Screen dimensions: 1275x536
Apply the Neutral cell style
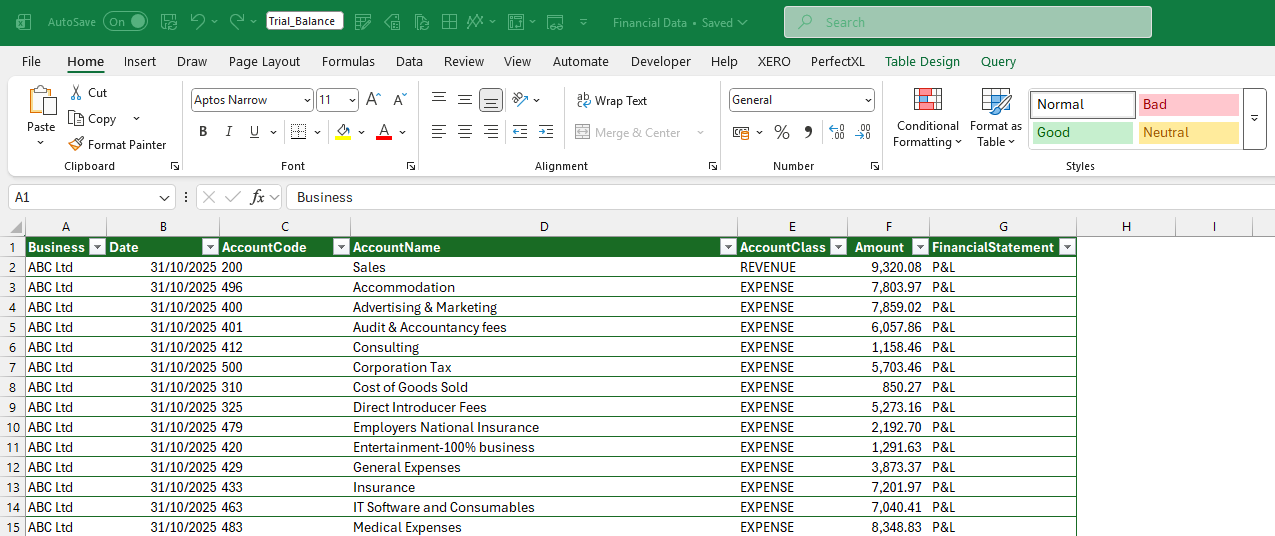tap(1188, 132)
